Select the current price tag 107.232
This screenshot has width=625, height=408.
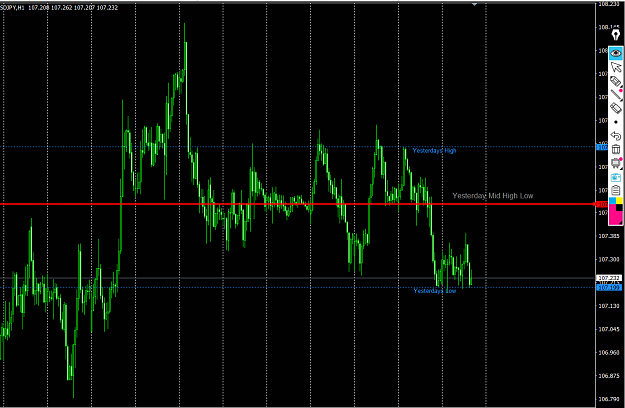pyautogui.click(x=609, y=278)
